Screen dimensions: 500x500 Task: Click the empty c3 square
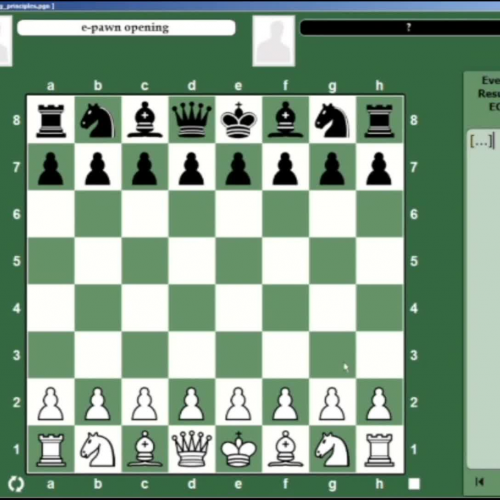pos(145,355)
